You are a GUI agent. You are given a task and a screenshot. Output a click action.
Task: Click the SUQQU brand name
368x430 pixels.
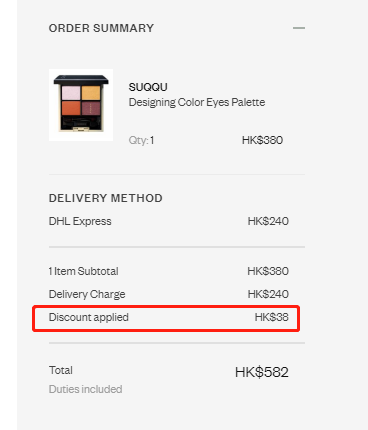point(148,87)
